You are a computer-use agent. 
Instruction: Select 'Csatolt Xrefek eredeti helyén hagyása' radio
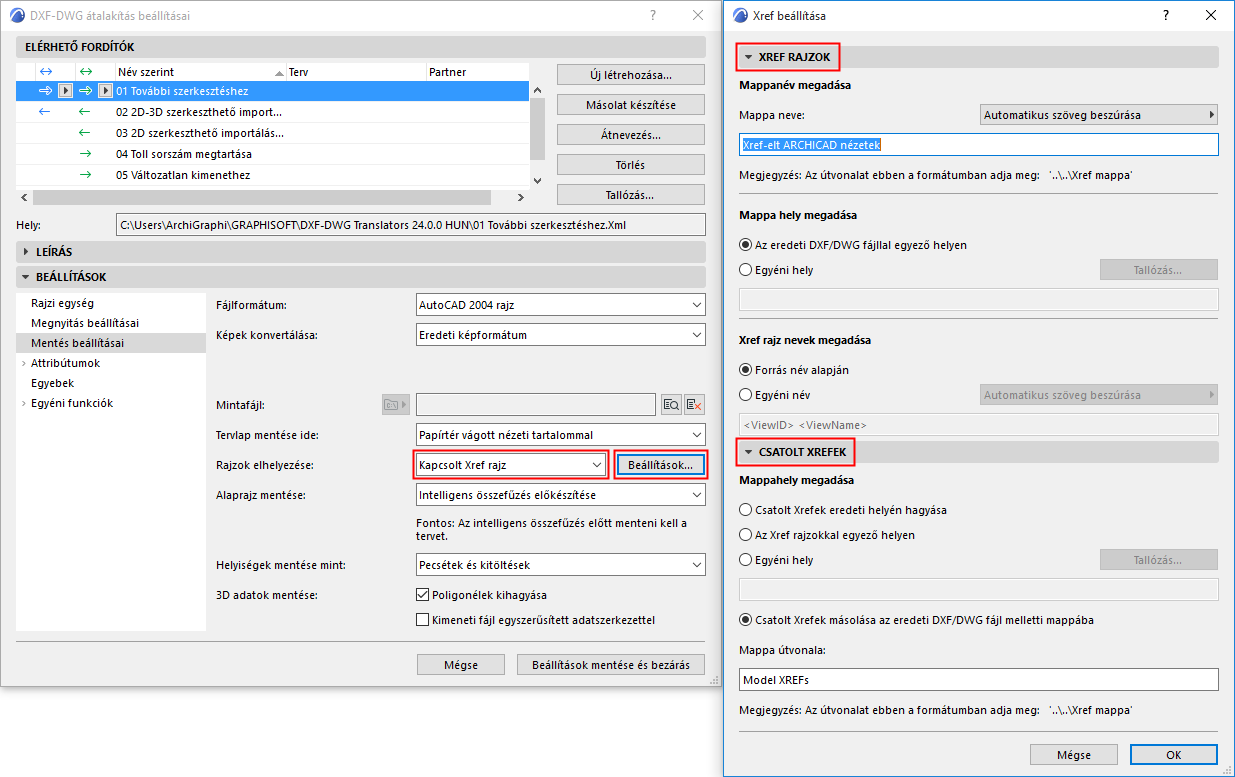click(745, 510)
